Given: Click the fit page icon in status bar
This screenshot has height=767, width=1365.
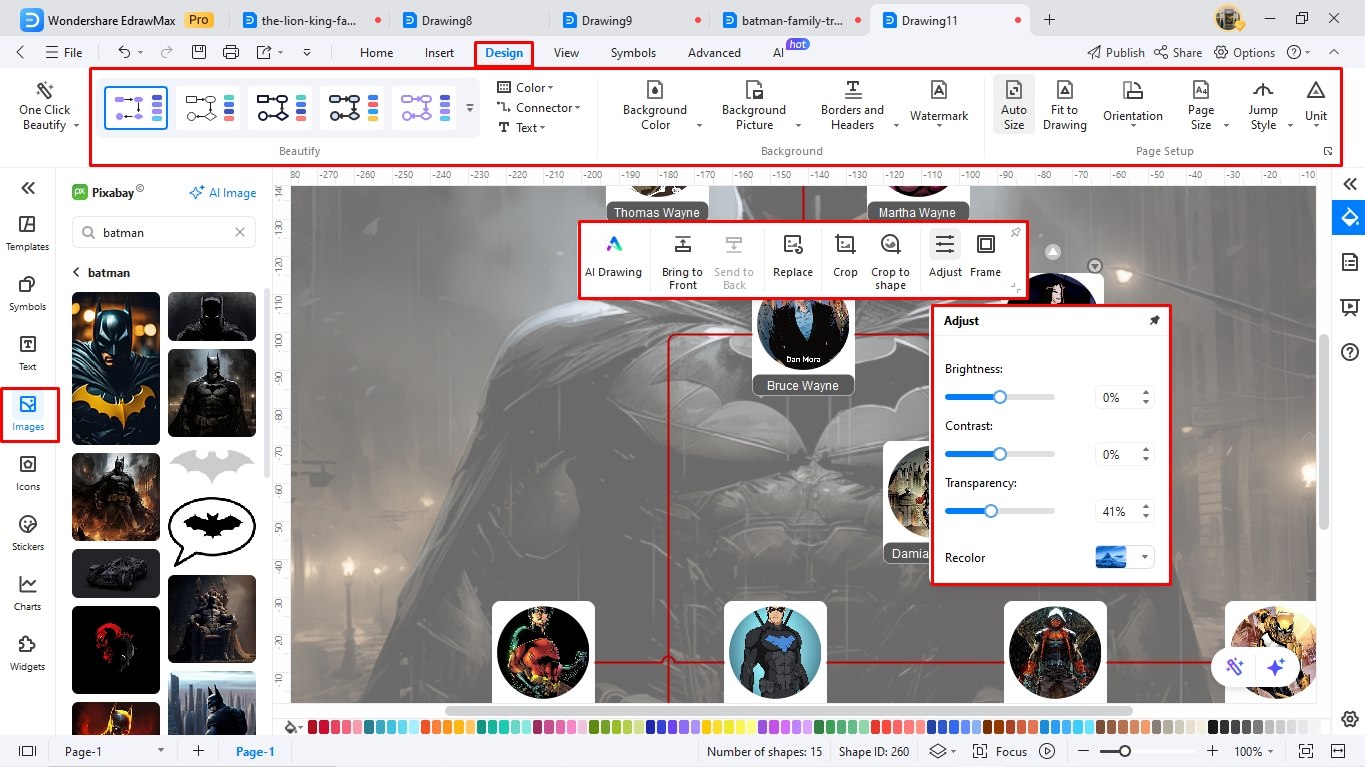Looking at the screenshot, I should point(1305,751).
